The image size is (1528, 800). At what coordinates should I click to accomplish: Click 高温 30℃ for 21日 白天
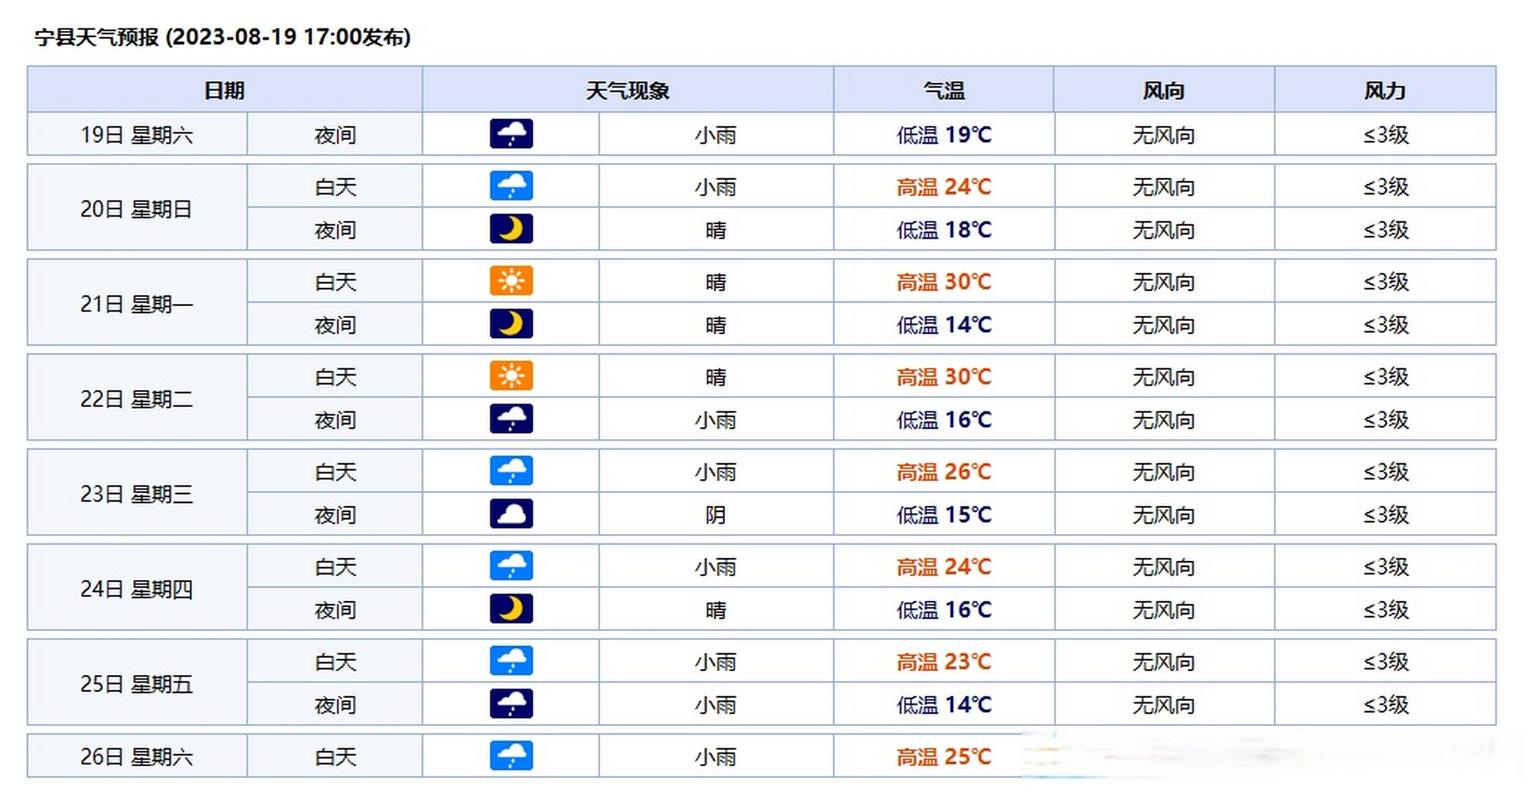click(944, 282)
